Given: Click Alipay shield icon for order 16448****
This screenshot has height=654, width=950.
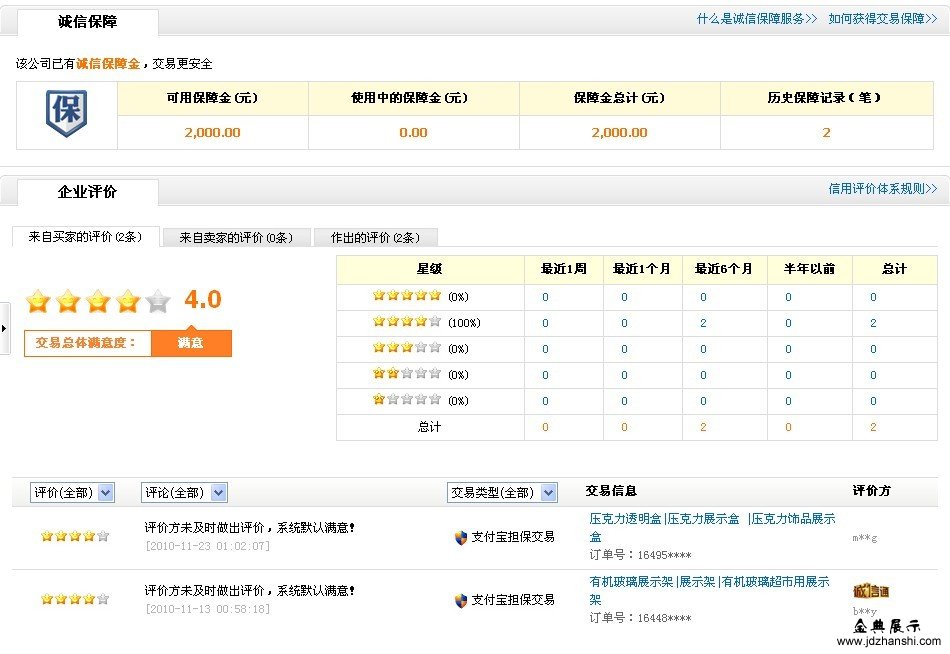Looking at the screenshot, I should (x=461, y=601).
